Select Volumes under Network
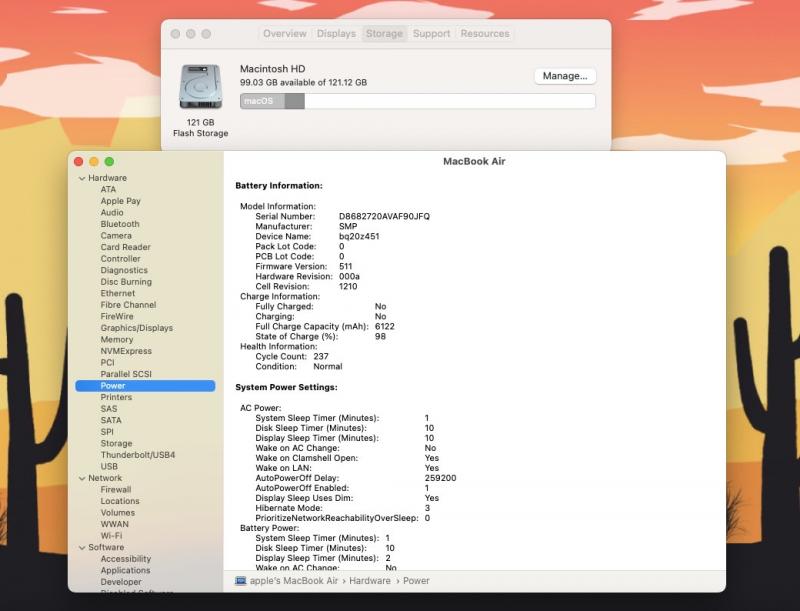This screenshot has width=800, height=611. (118, 513)
